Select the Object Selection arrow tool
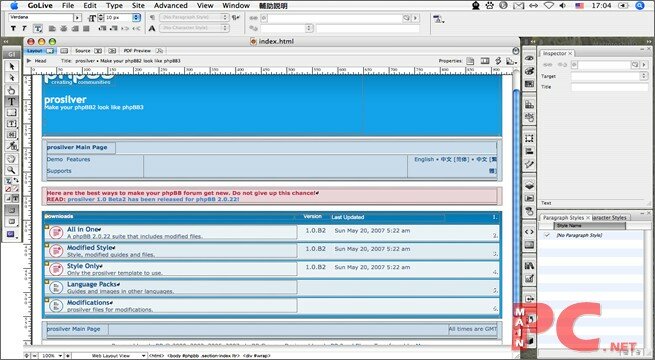The height and width of the screenshot is (360, 655). 12,66
